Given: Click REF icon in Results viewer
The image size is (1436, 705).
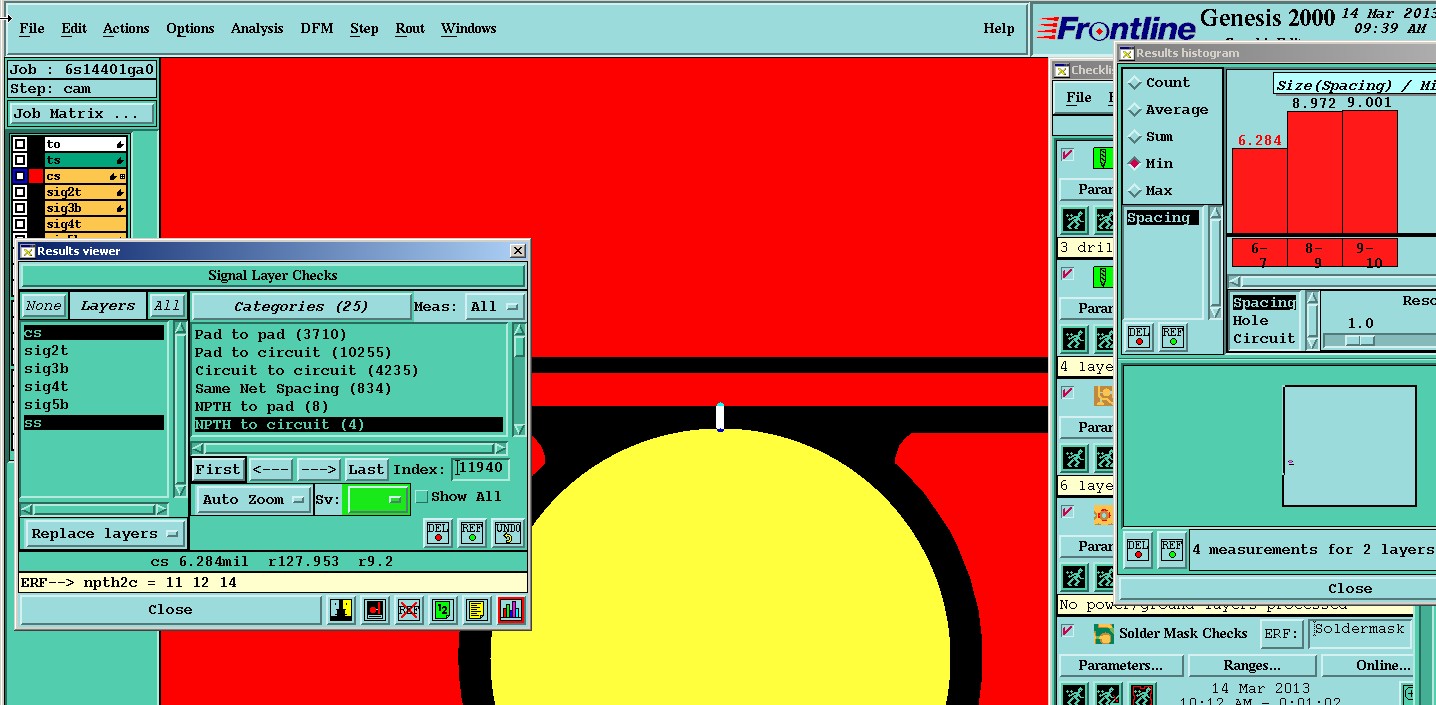Looking at the screenshot, I should [x=472, y=533].
